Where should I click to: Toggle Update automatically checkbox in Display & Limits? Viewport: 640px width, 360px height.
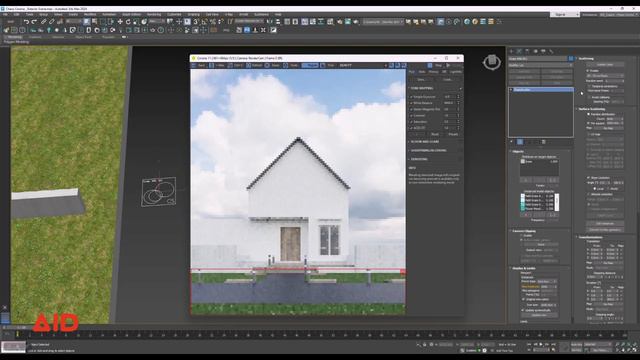(x=523, y=310)
